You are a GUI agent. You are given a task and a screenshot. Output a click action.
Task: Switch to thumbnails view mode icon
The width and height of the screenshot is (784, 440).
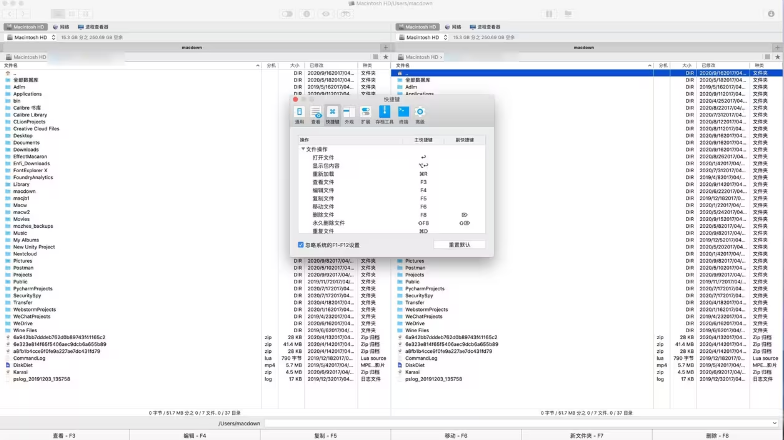pos(86,14)
